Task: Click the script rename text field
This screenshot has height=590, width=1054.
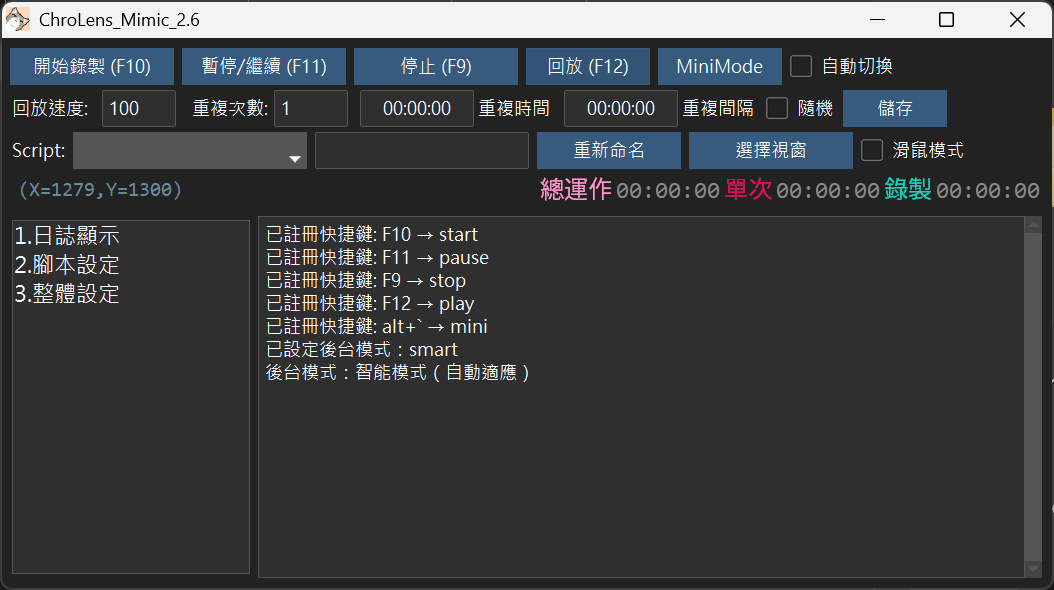Action: (x=422, y=151)
